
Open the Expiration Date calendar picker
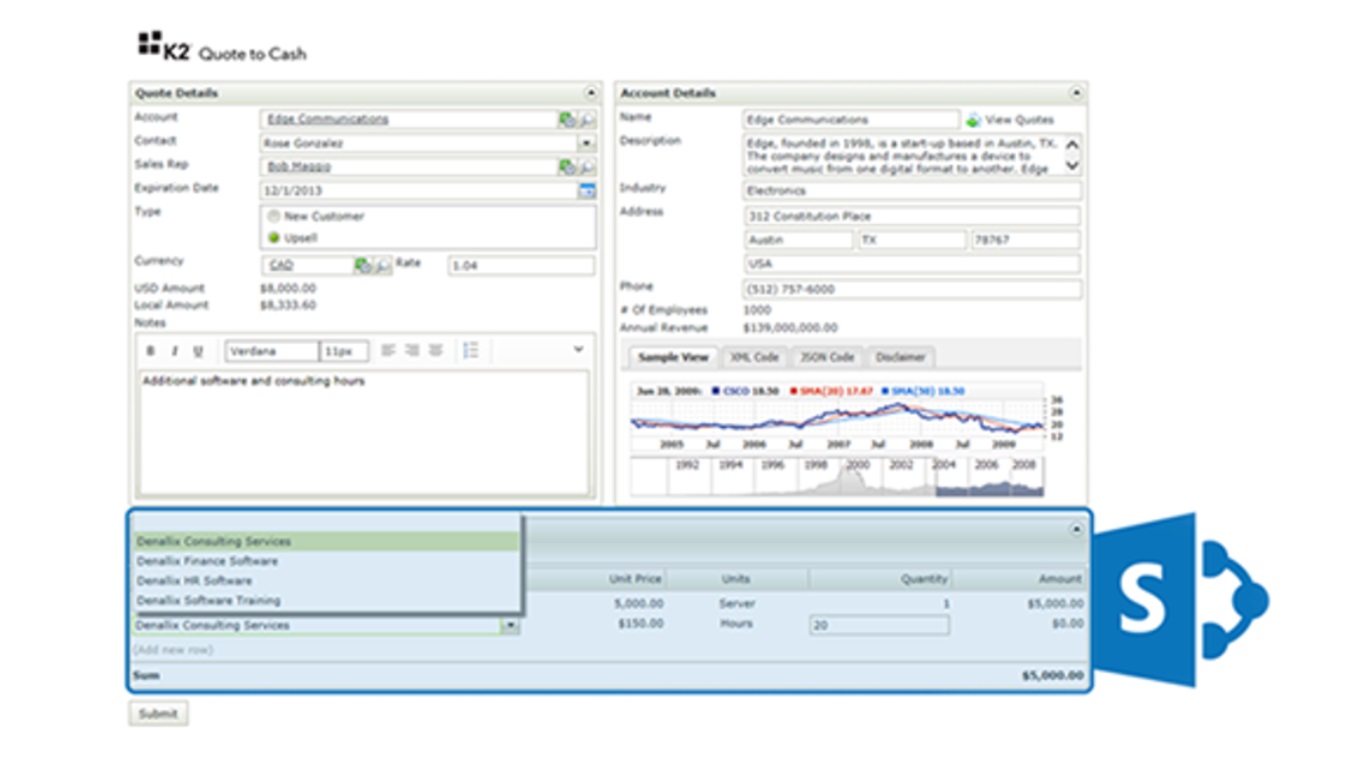(587, 191)
